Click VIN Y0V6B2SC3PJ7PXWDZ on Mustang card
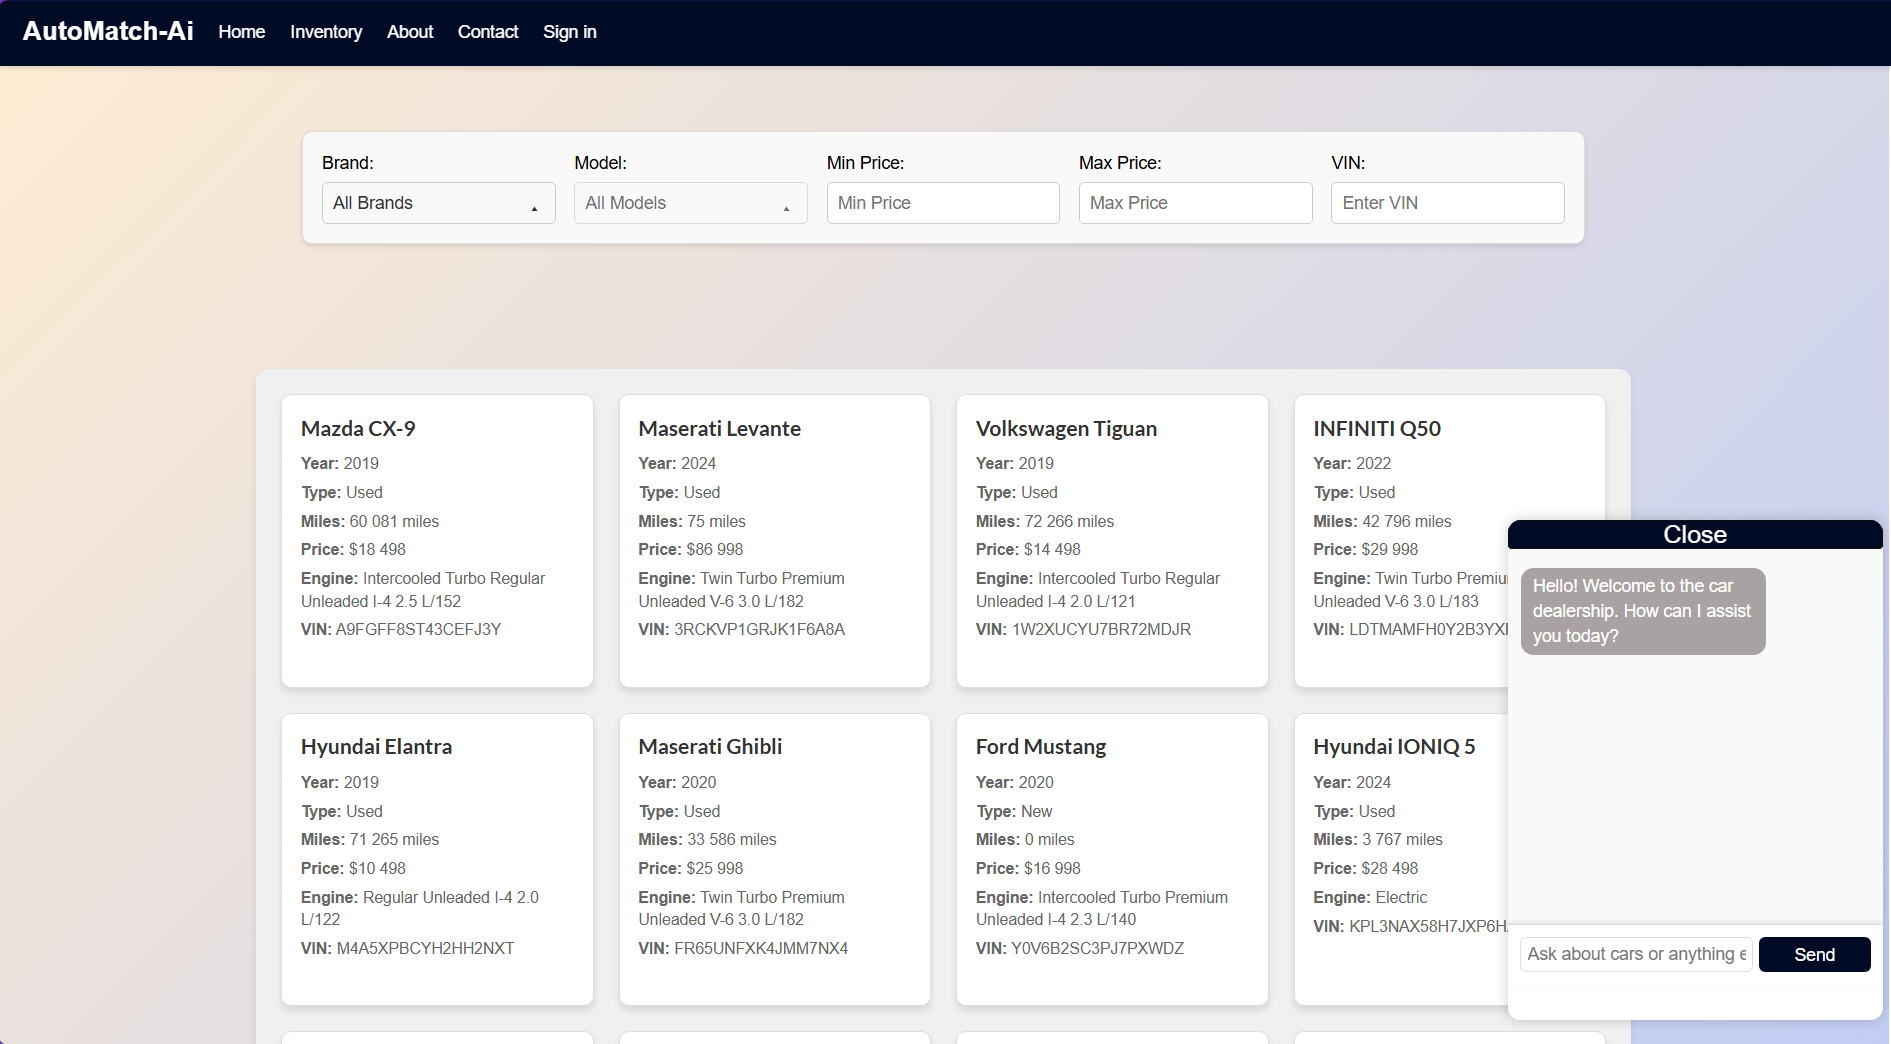This screenshot has width=1891, height=1044. (x=1097, y=949)
